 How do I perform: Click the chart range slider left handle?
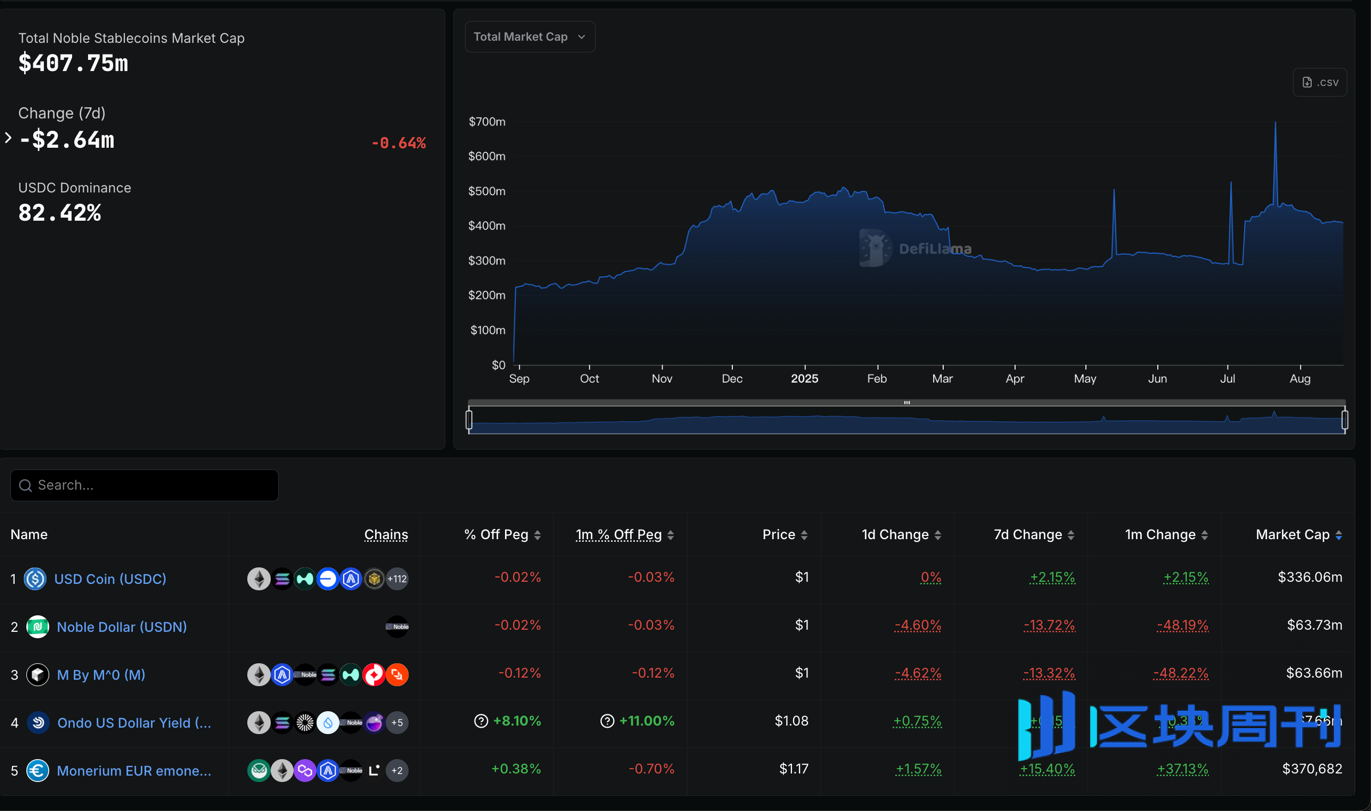tap(470, 420)
